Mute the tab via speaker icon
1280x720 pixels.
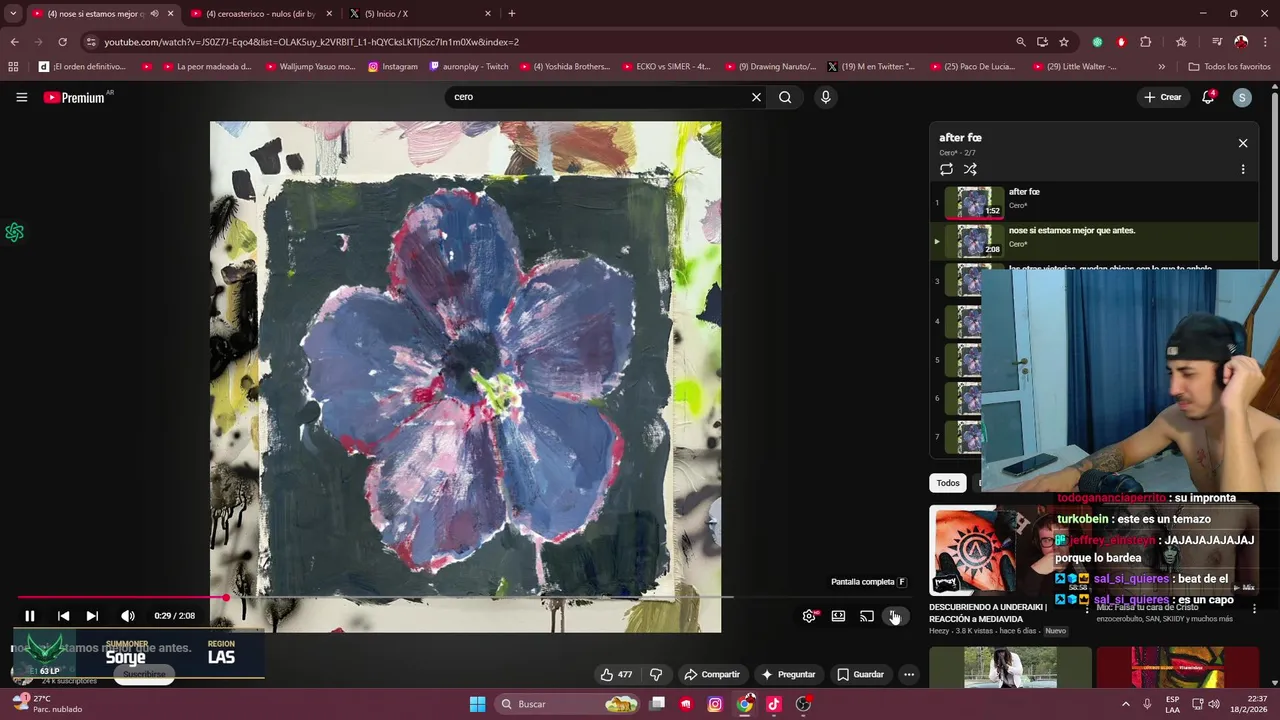tap(154, 14)
